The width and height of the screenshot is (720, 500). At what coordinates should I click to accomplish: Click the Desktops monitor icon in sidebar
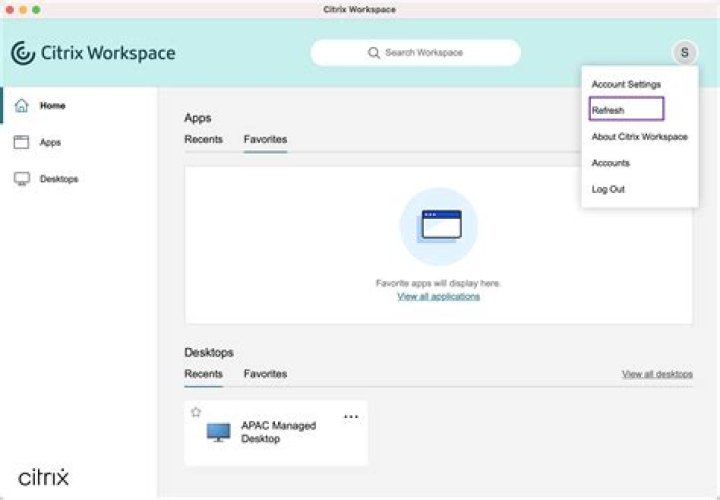22,179
